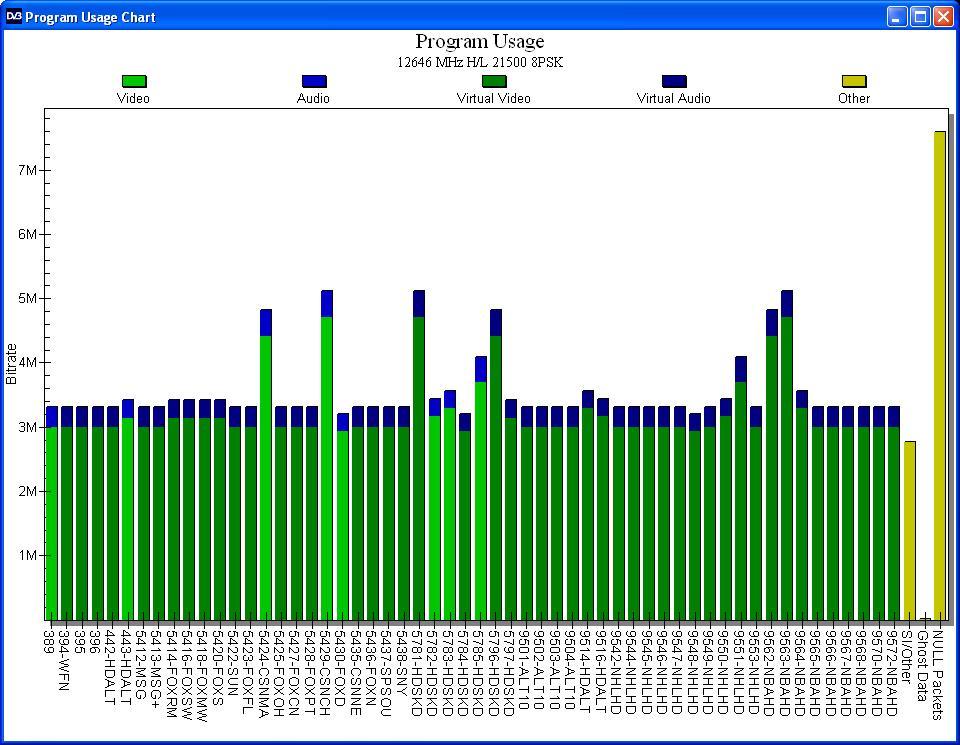Image resolution: width=960 pixels, height=745 pixels.
Task: Click the 5781-HDSKD bar
Action: (x=419, y=455)
